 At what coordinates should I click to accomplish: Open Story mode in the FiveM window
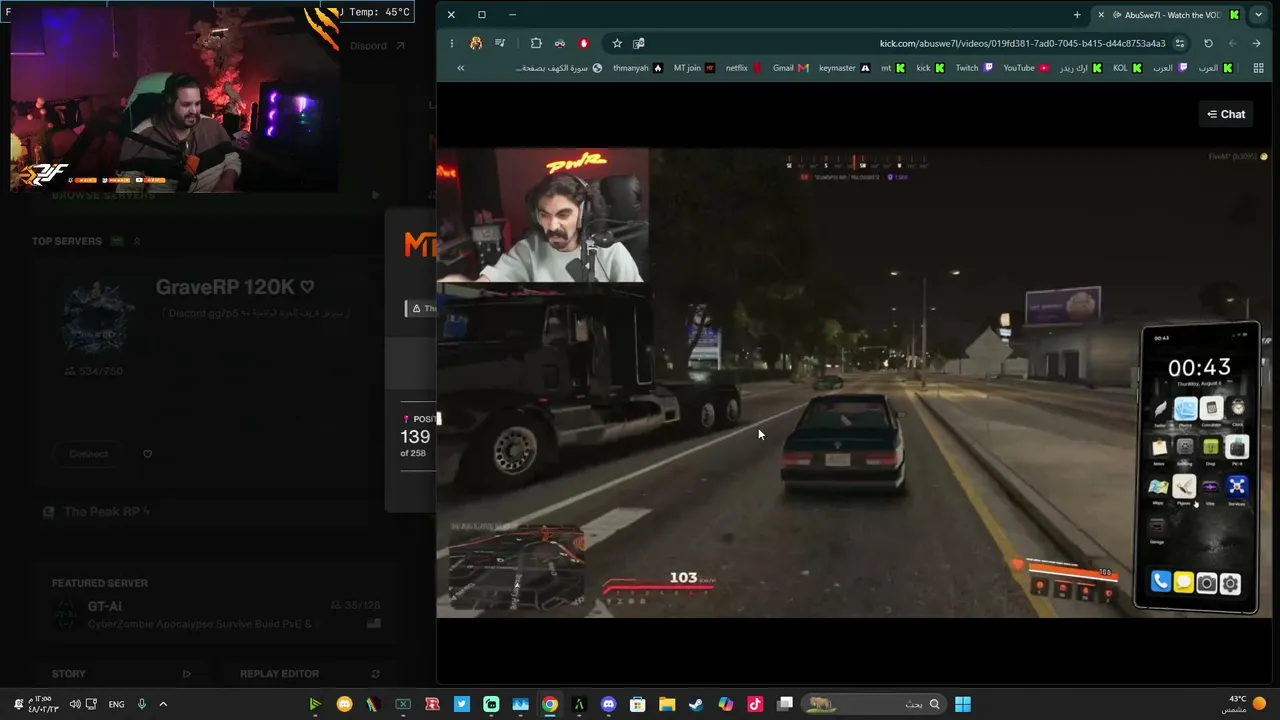pos(69,674)
